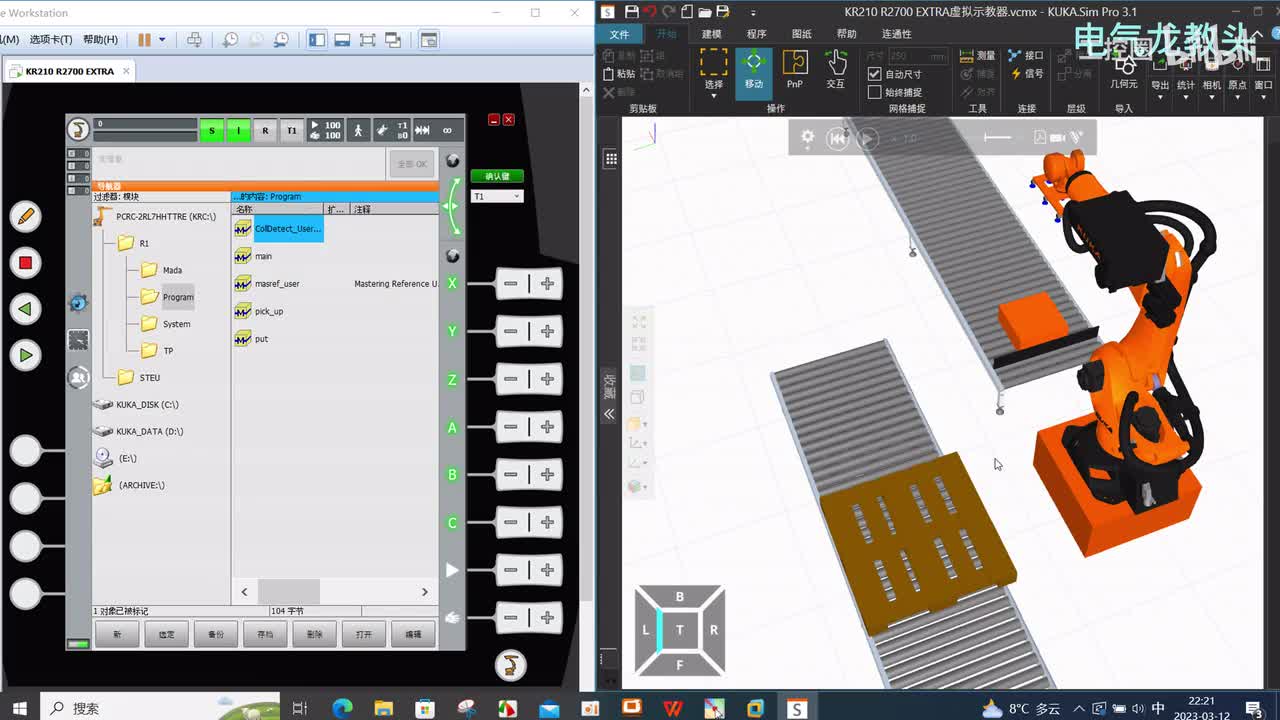1280x720 pixels.
Task: Click the plus jog key for Y axis
Action: (x=547, y=331)
